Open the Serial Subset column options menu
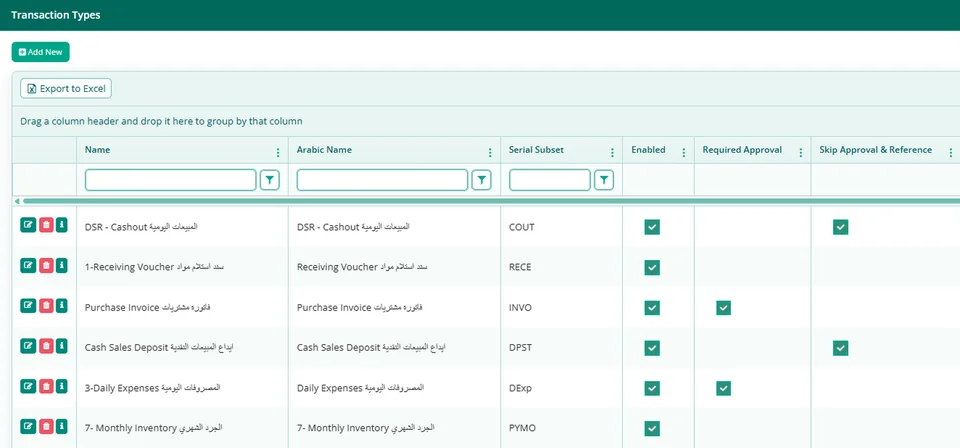 click(612, 152)
